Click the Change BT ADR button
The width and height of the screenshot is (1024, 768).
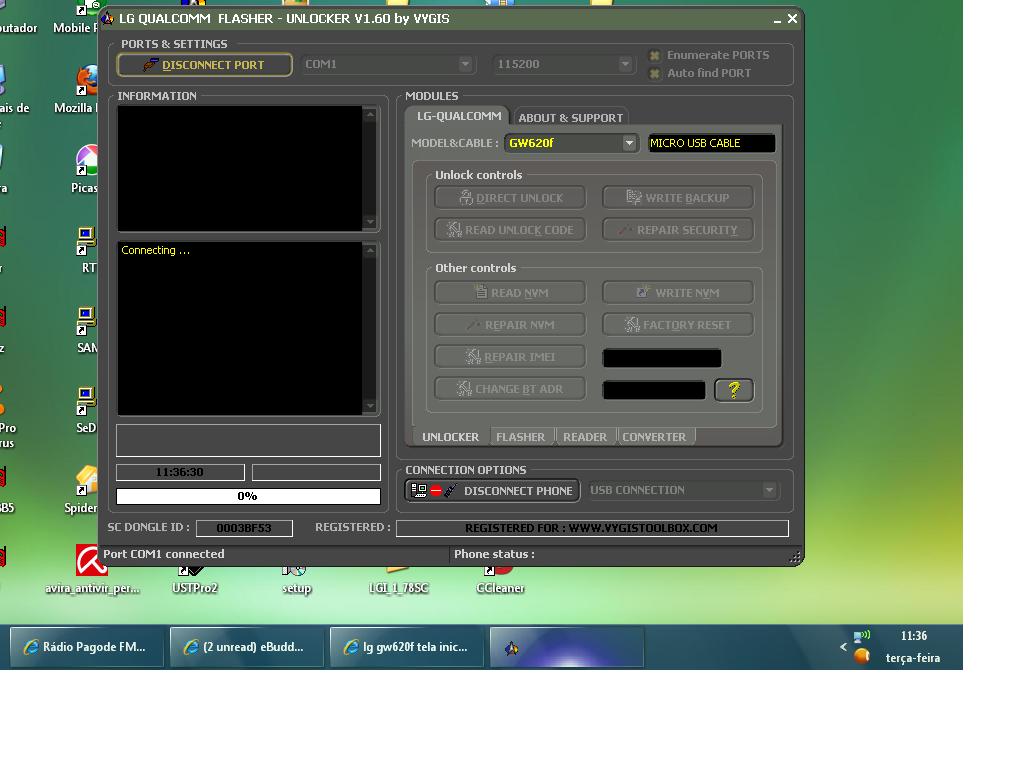click(510, 389)
